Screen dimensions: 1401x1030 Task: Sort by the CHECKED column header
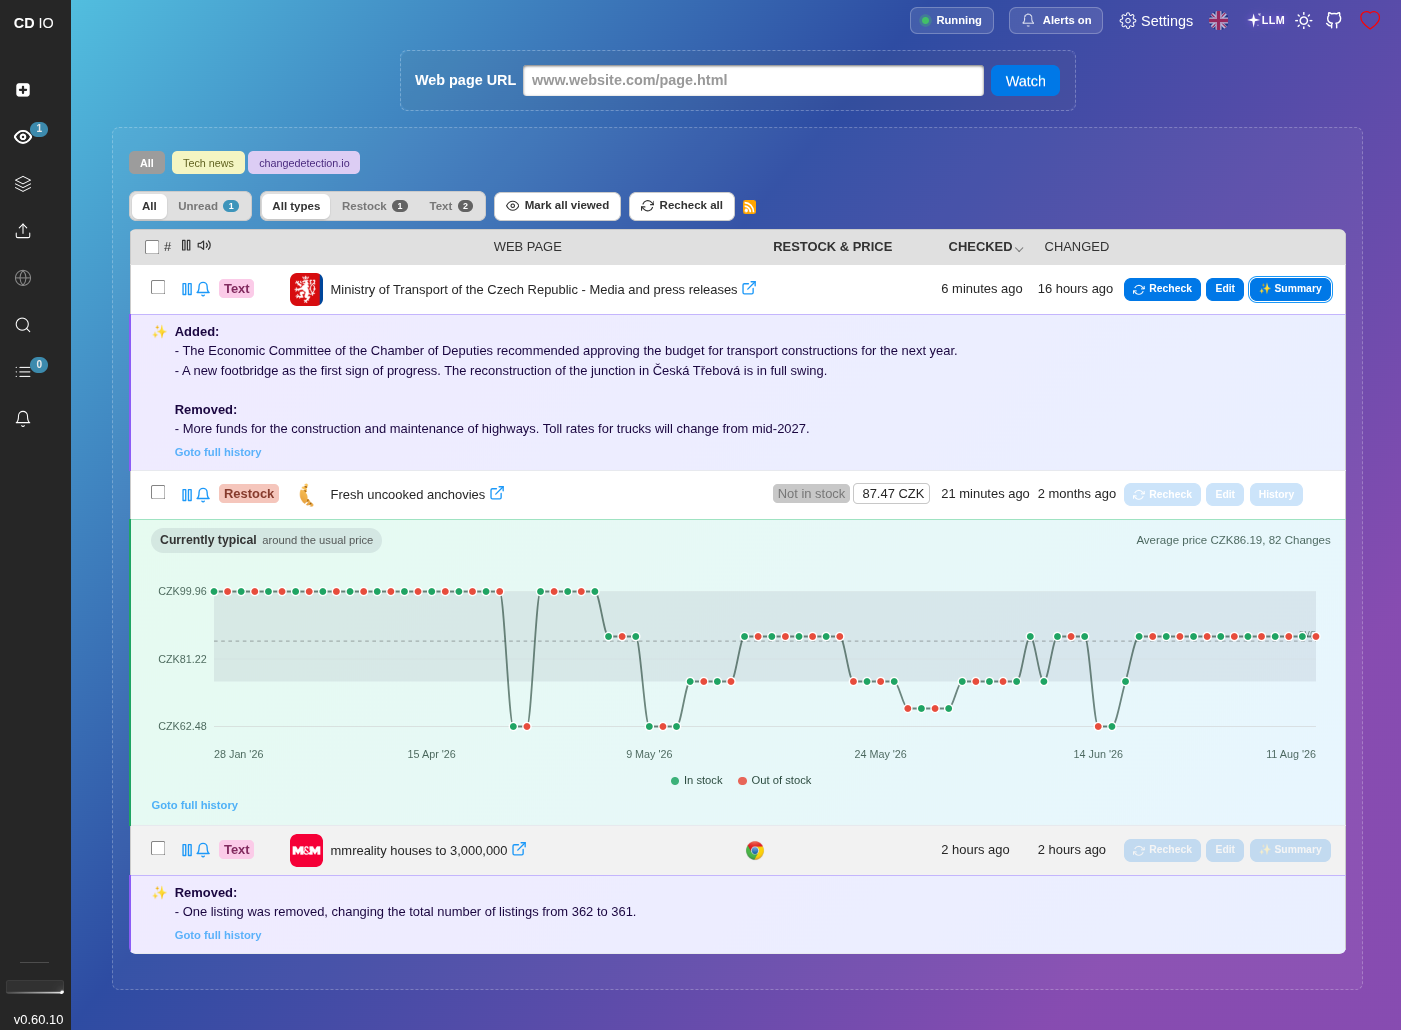(985, 247)
